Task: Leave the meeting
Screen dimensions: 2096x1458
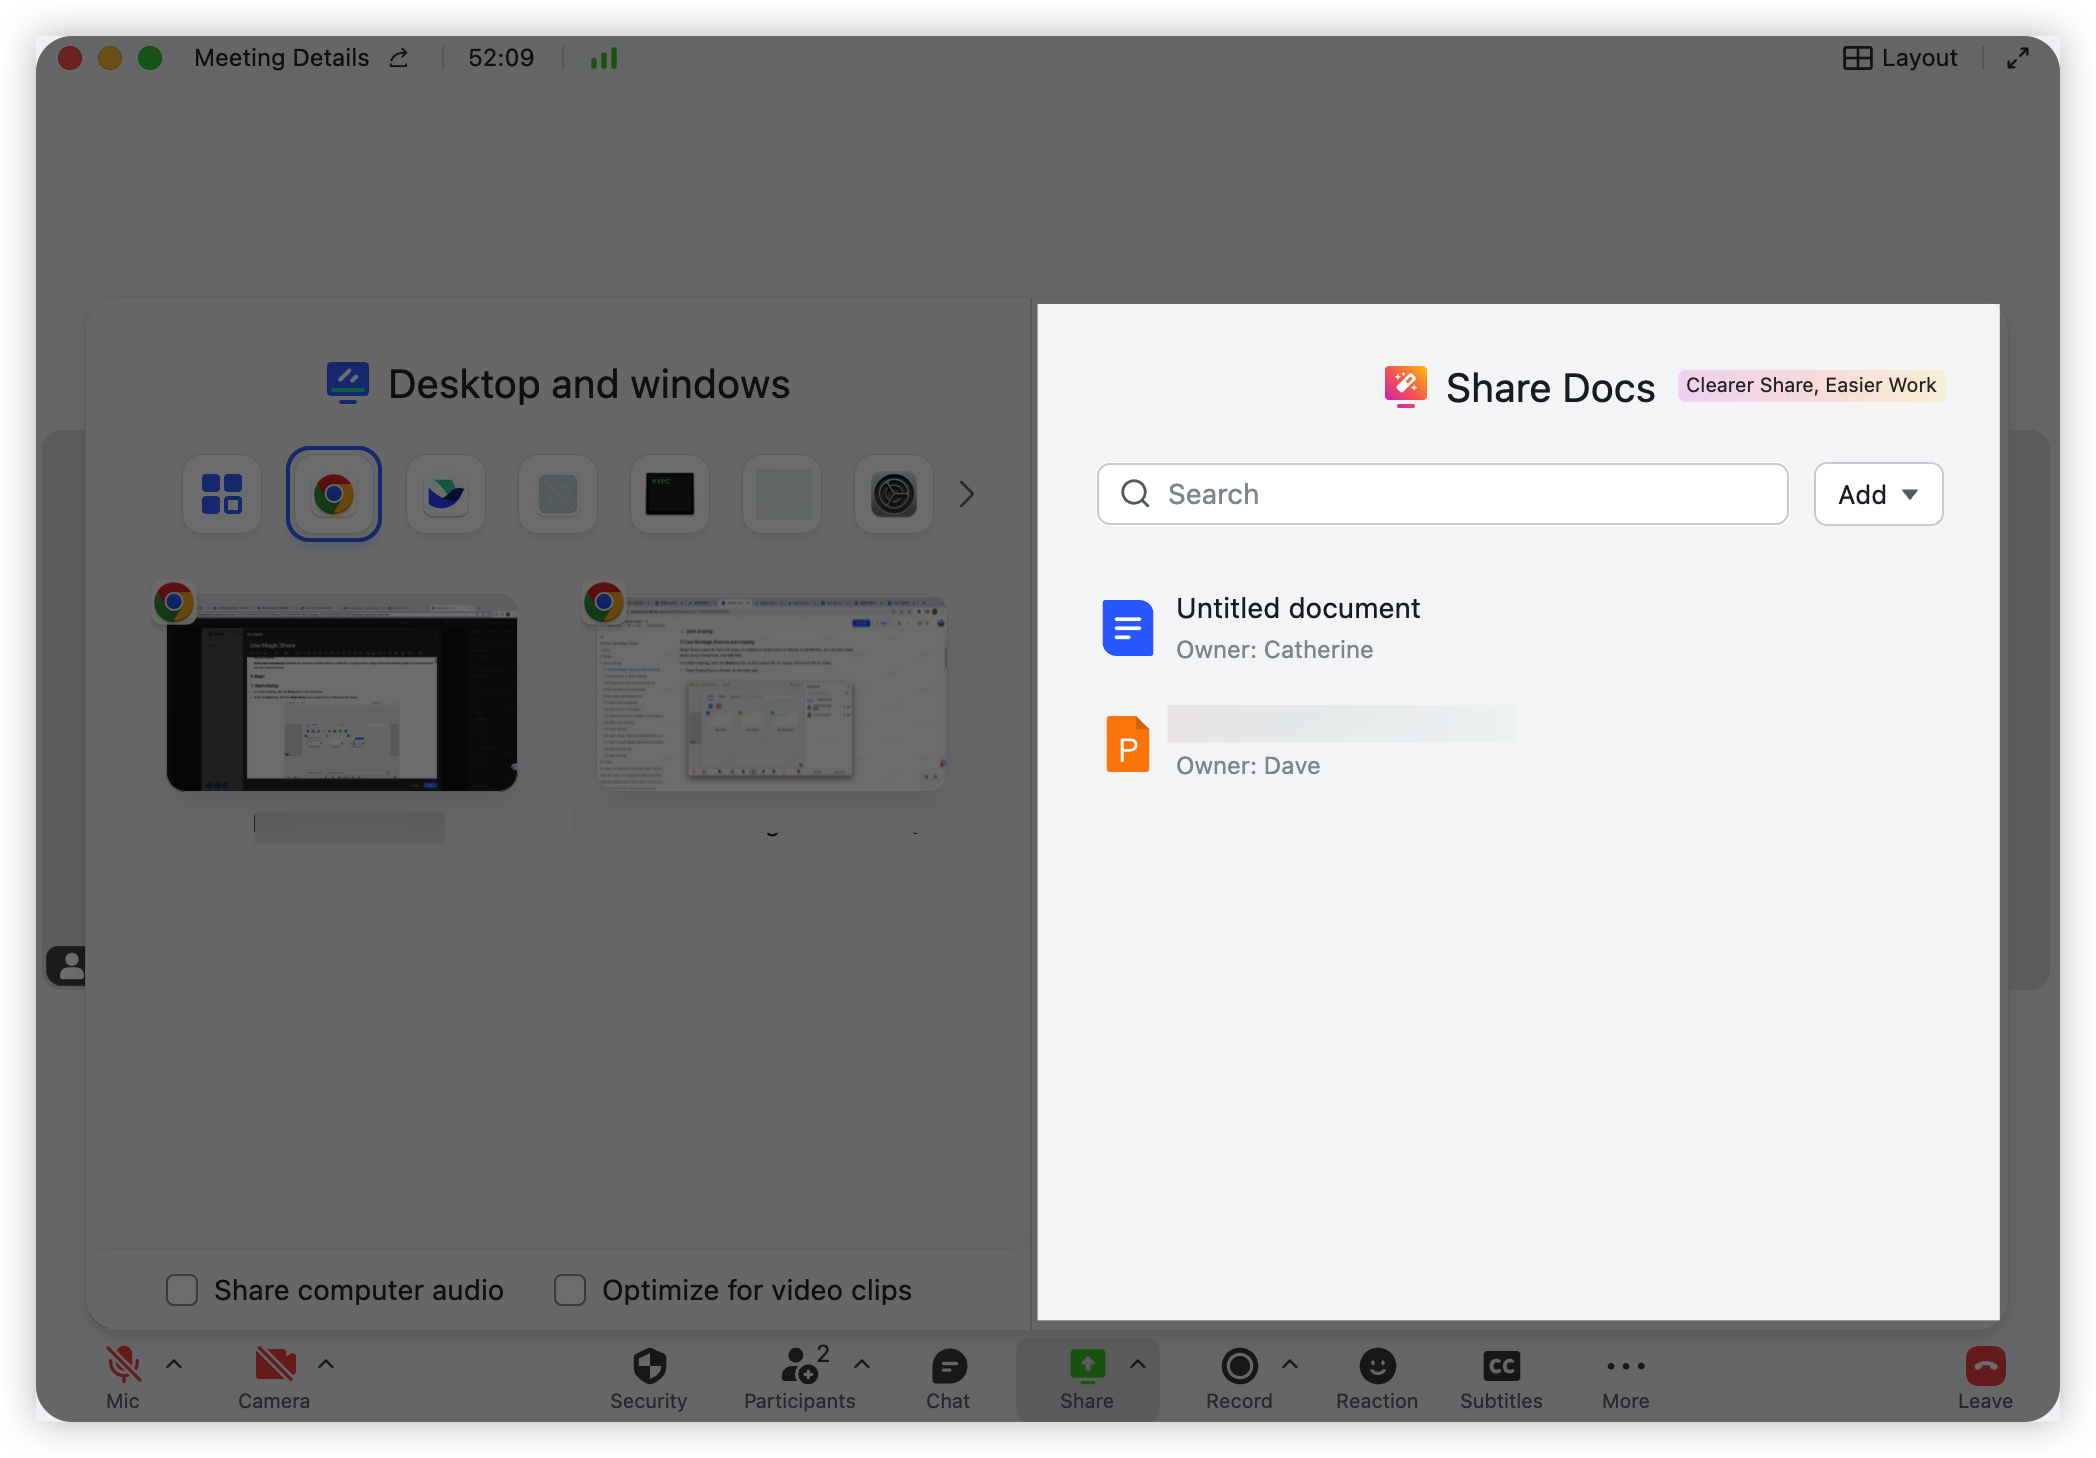Action: click(x=1985, y=1378)
